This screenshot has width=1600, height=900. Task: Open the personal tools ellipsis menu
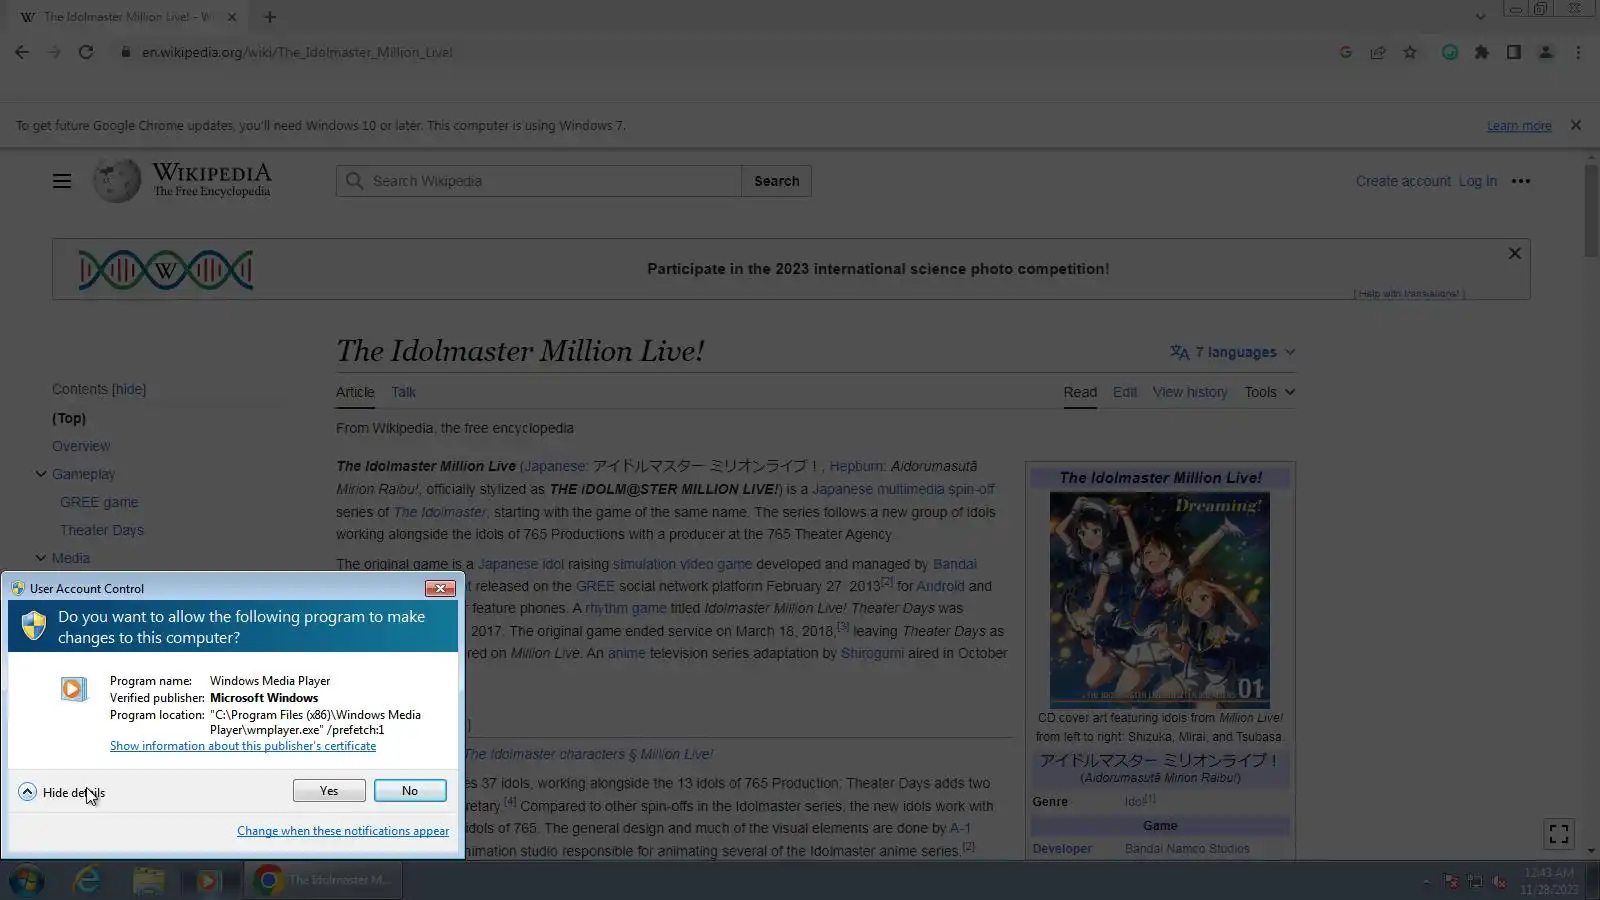click(x=1521, y=181)
